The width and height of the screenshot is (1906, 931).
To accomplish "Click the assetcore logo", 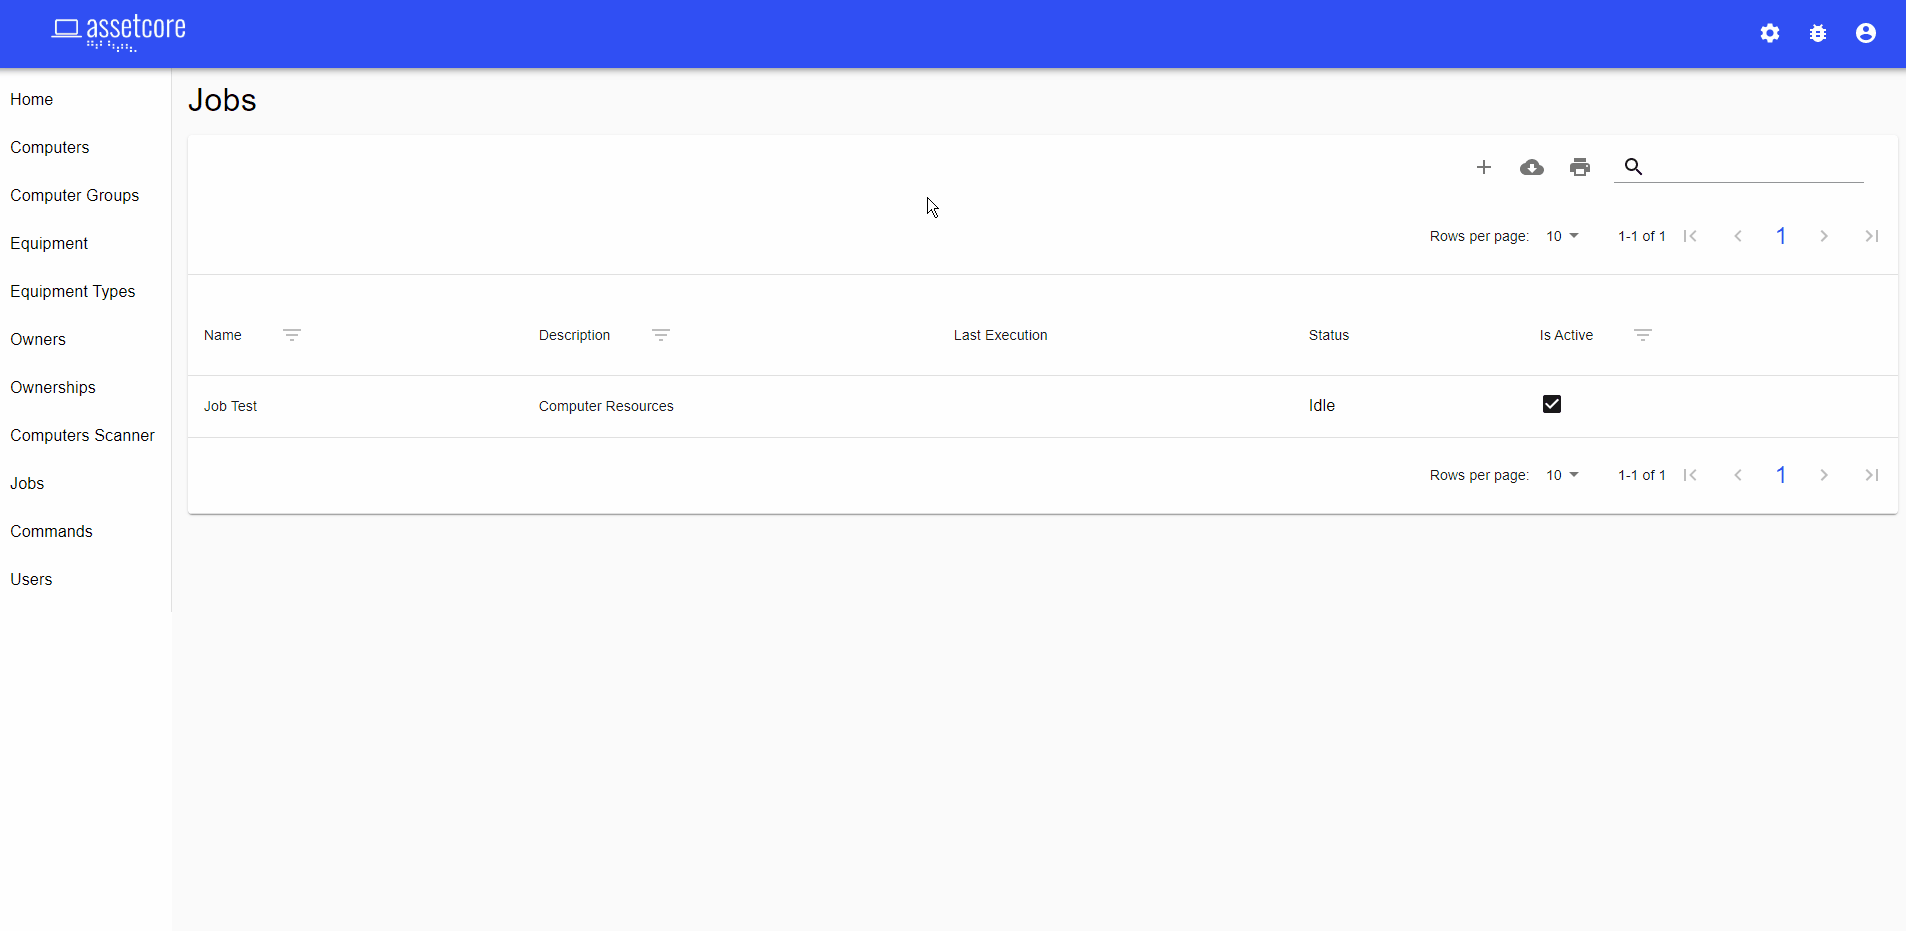I will tap(119, 33).
